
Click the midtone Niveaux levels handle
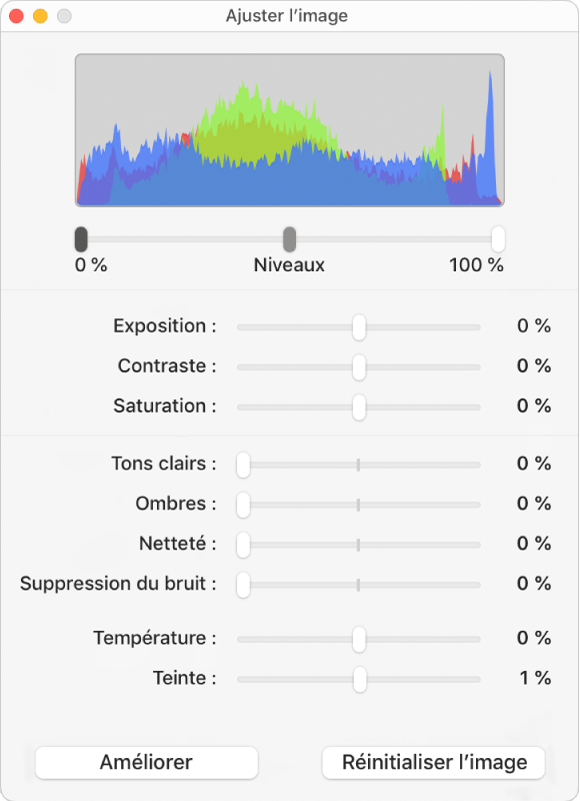(x=290, y=239)
